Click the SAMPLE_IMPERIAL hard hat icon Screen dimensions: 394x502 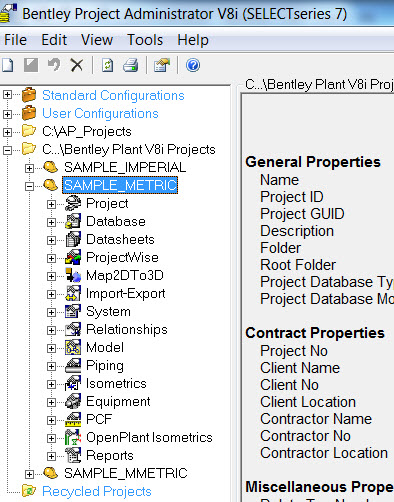[x=51, y=167]
